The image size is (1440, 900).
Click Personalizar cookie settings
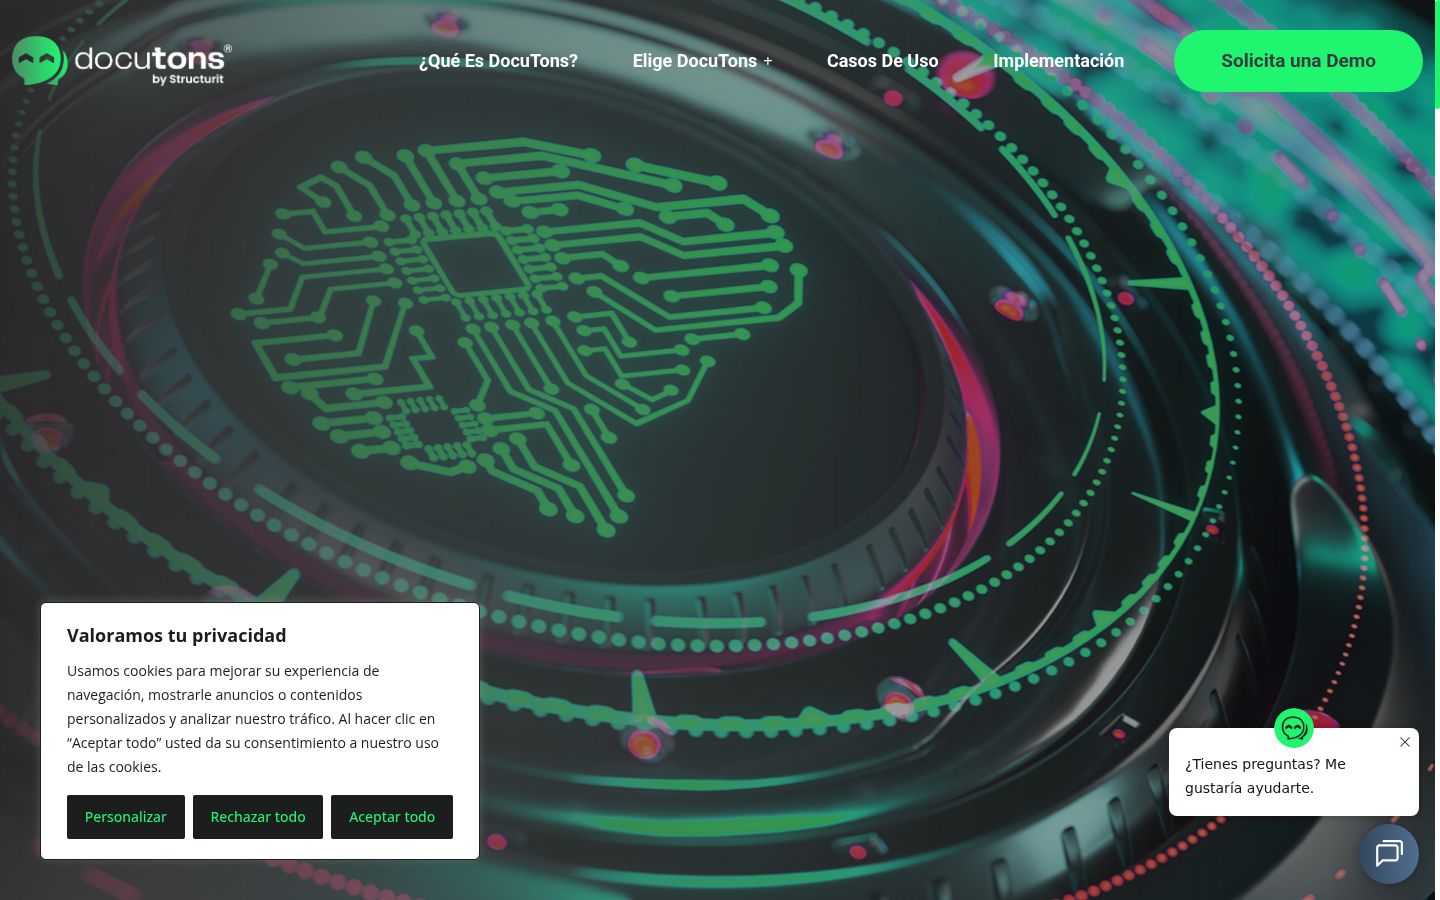[126, 817]
